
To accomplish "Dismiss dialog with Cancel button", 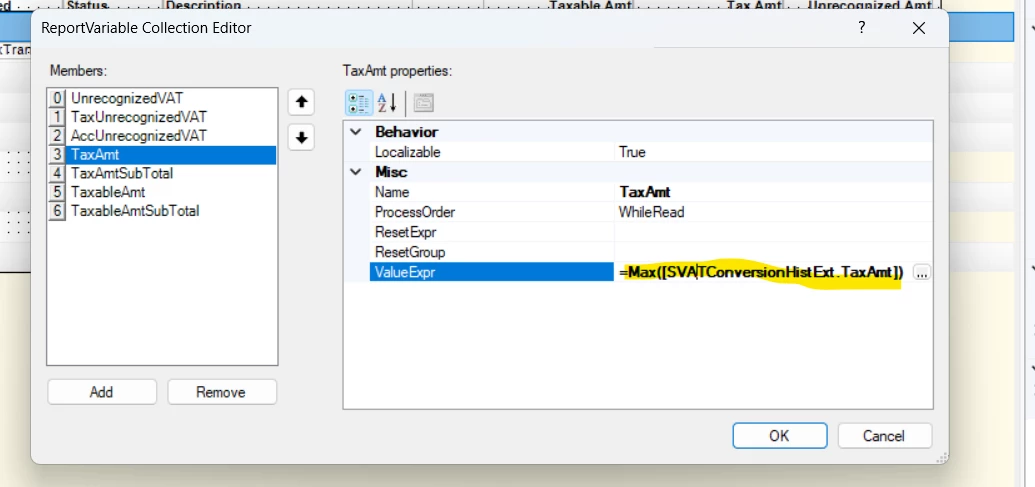I will (x=885, y=436).
